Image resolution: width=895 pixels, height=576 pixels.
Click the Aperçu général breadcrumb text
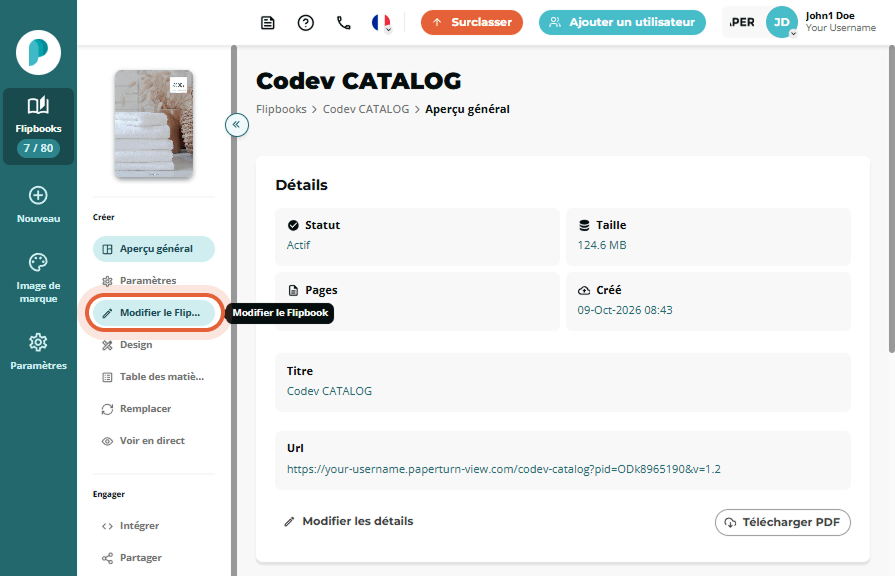pyautogui.click(x=467, y=109)
